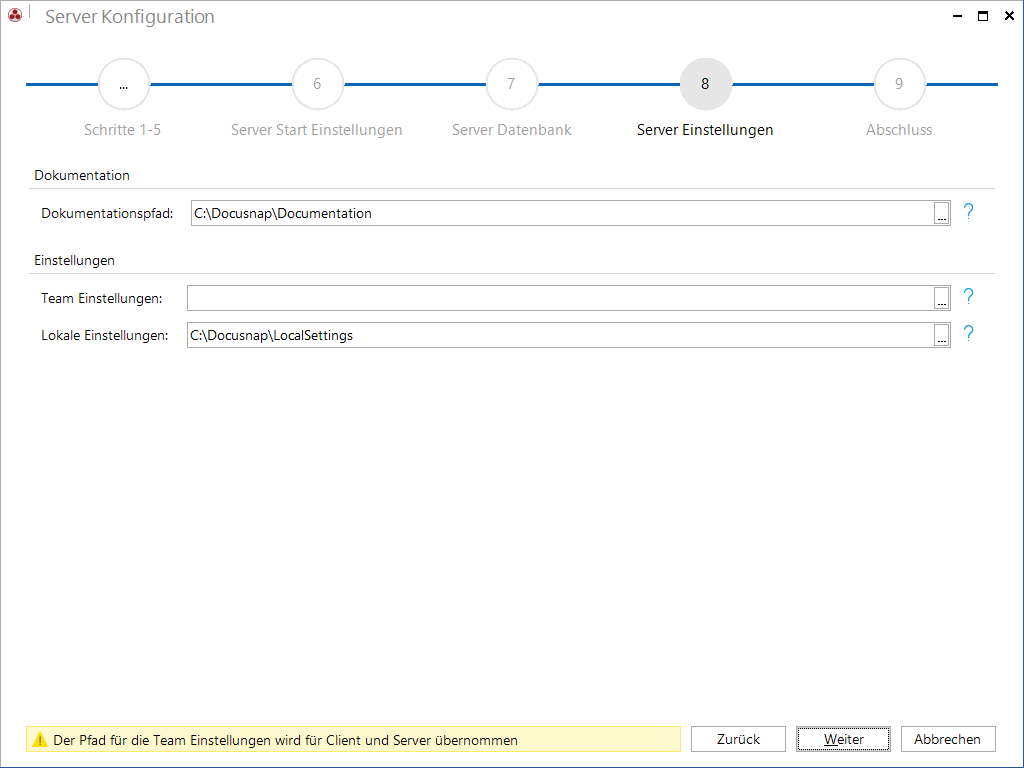
Task: Click the Weiter button
Action: point(843,739)
